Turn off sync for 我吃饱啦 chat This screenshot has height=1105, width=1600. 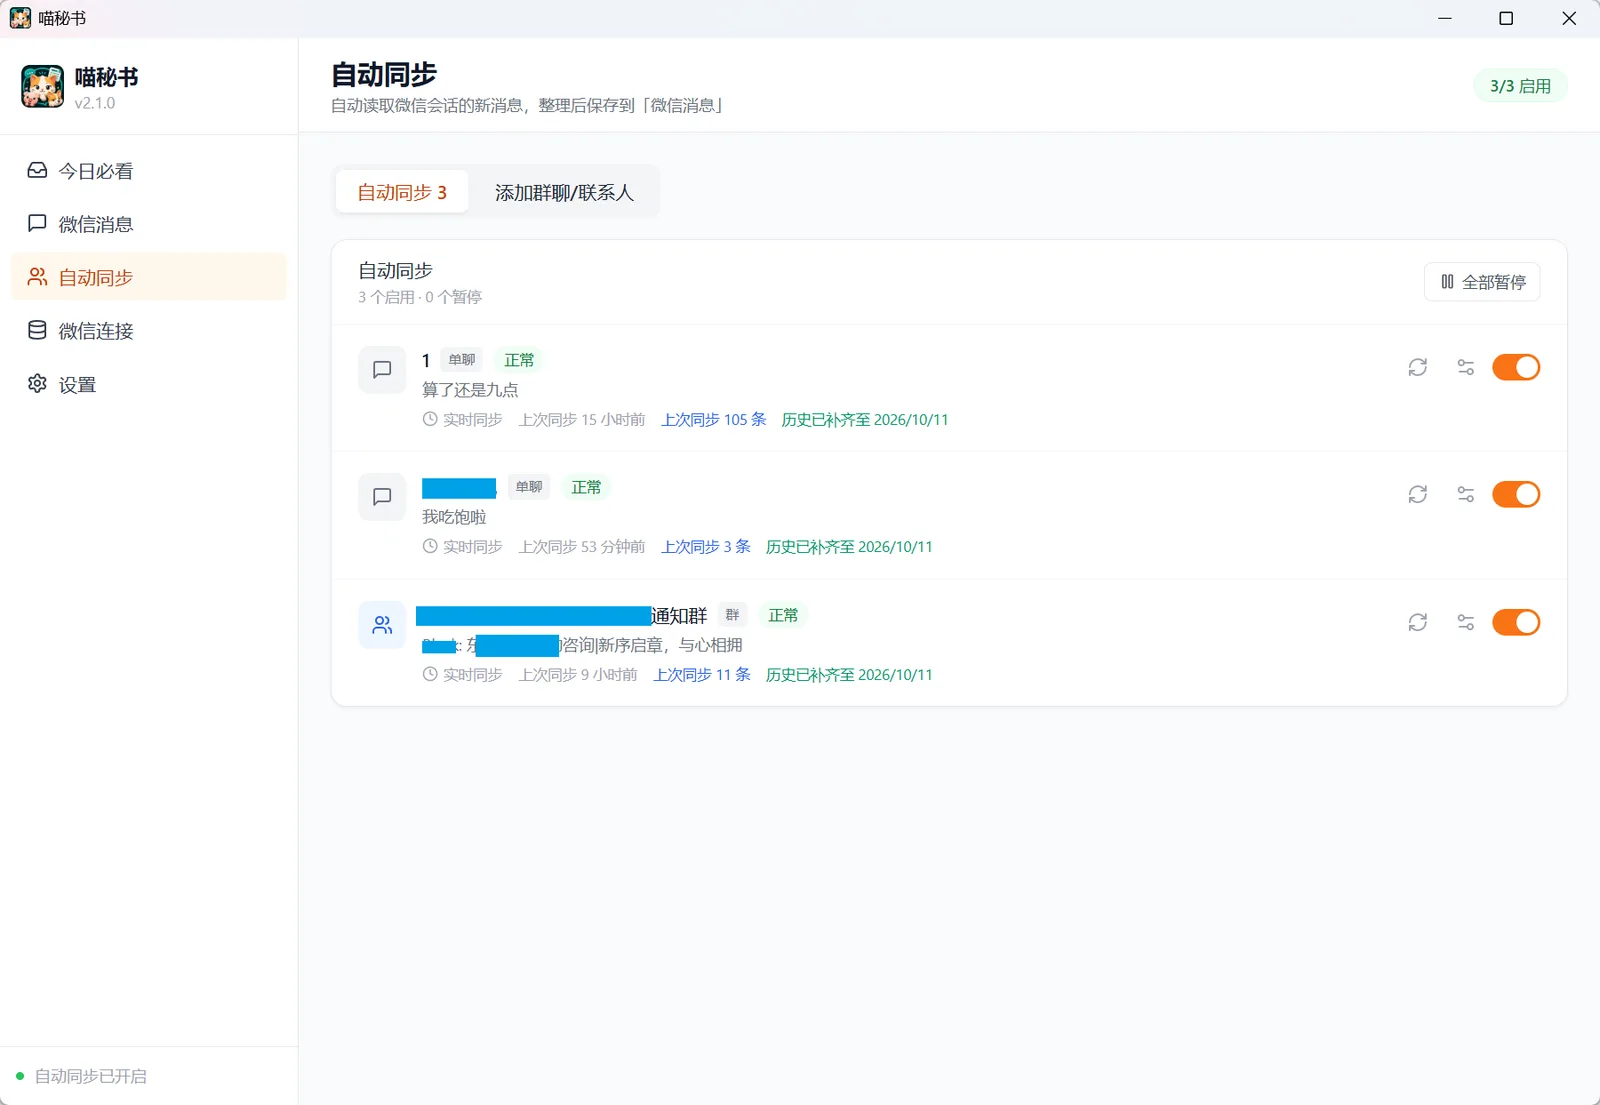click(1516, 494)
